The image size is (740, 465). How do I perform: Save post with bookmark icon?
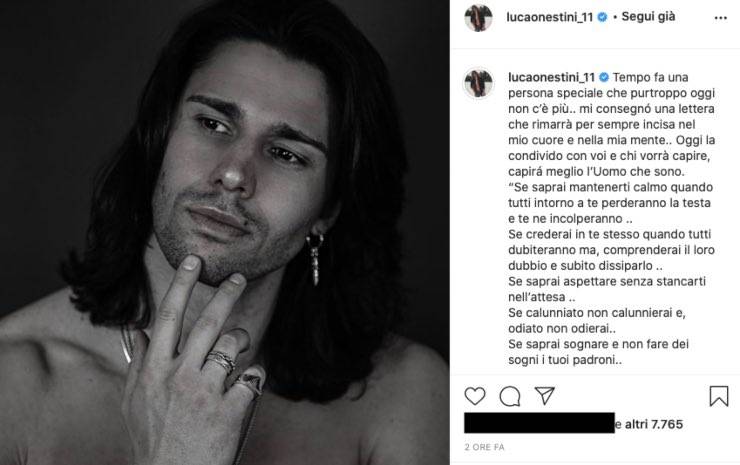coord(719,396)
